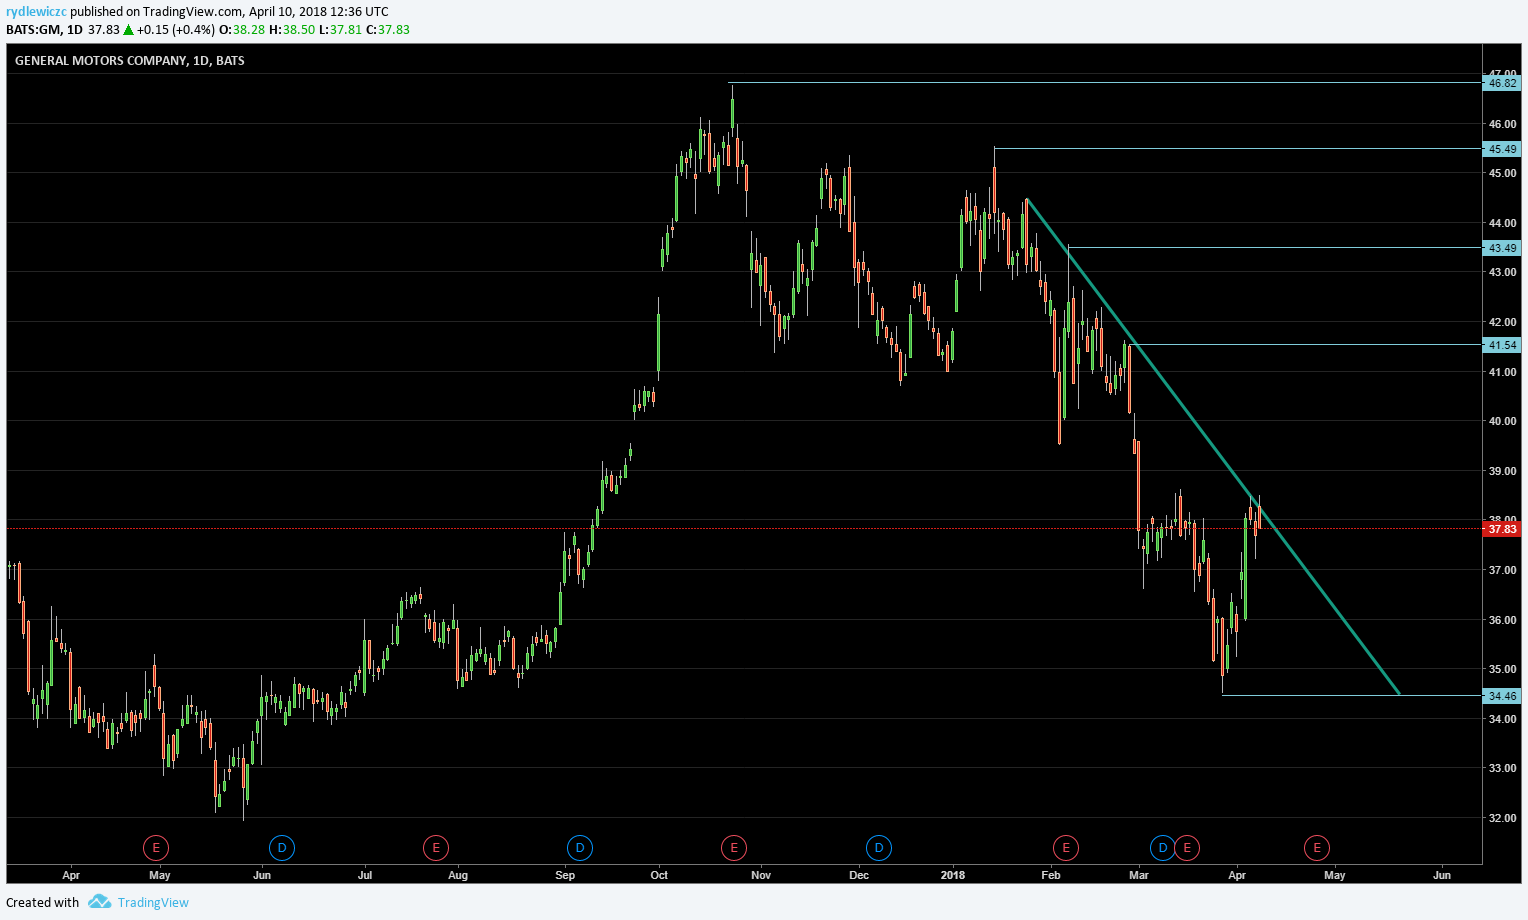
Task: Click the 32.00 price axis label
Action: coord(1502,818)
